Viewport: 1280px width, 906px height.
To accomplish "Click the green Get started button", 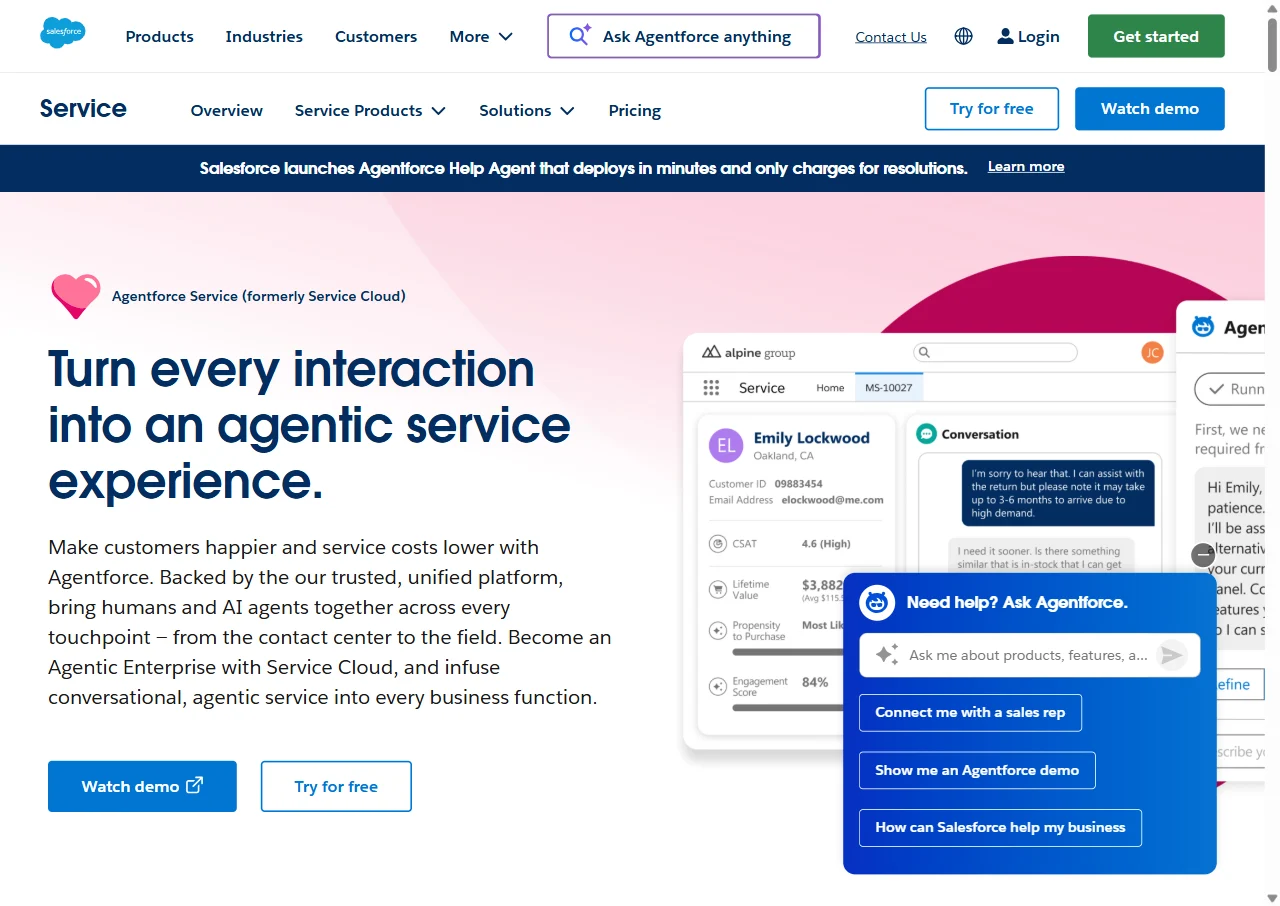I will (x=1156, y=36).
